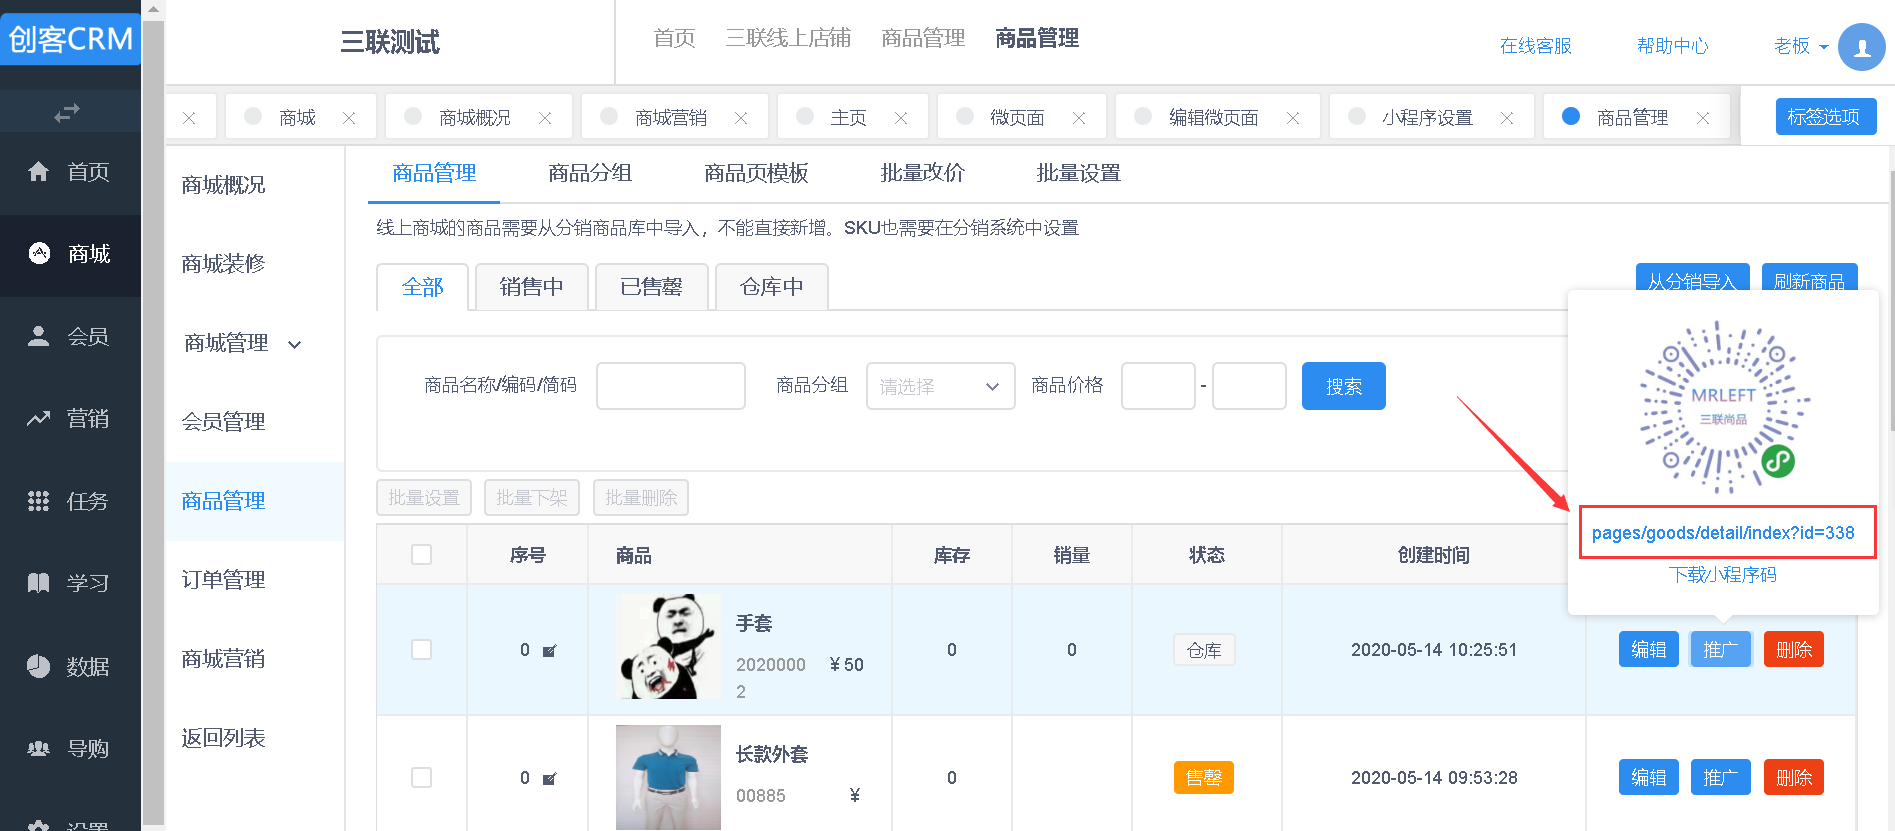1895x831 pixels.
Task: Focus the minimum 商品价格 input
Action: tap(1158, 386)
